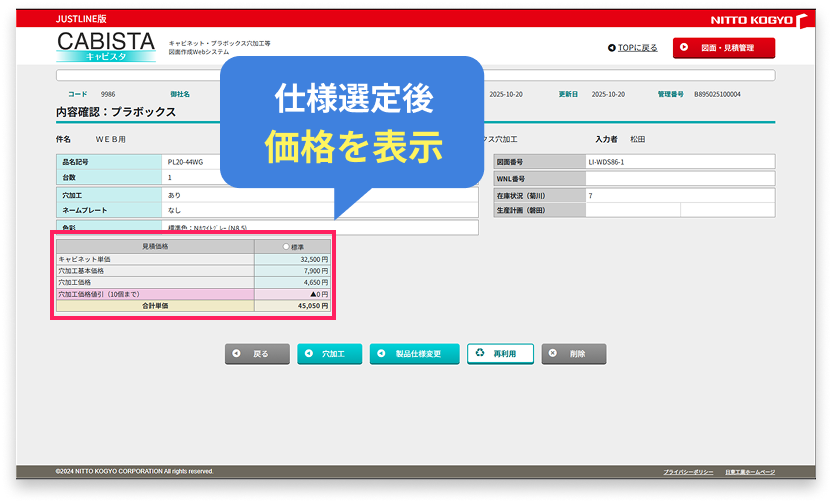This screenshot has width=832, height=504.
Task: Click the arrow icon on 図面・見積管理
Action: coord(684,47)
